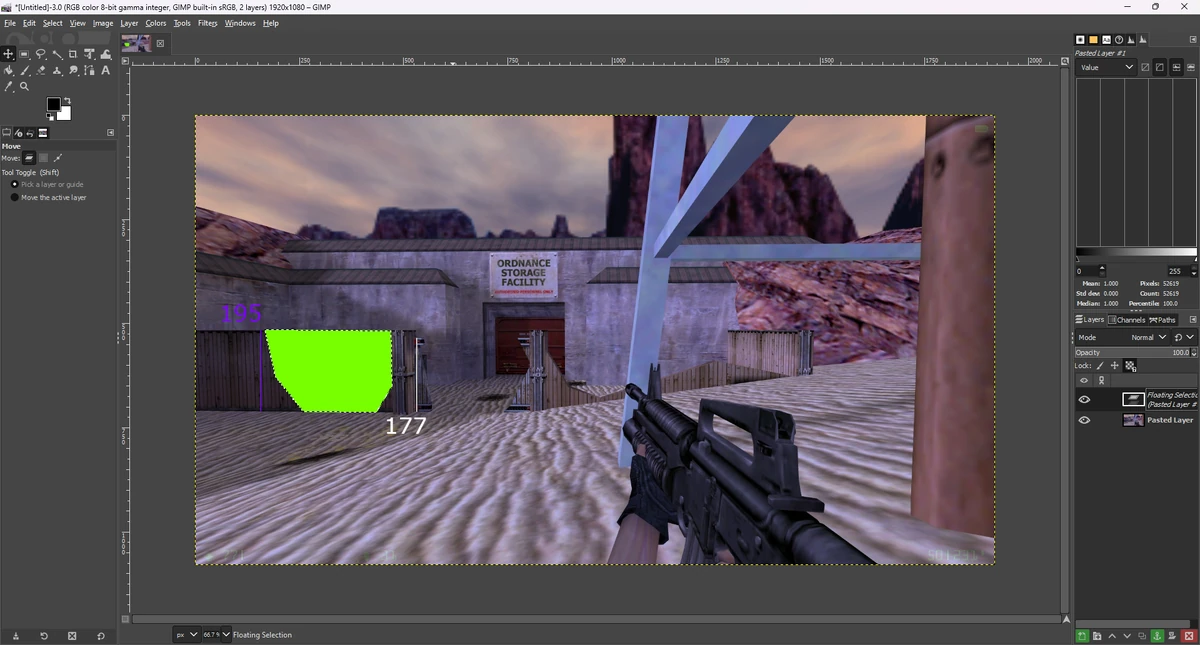Viewport: 1200px width, 645px height.
Task: Switch to the Eraser tool
Action: click(x=40, y=71)
